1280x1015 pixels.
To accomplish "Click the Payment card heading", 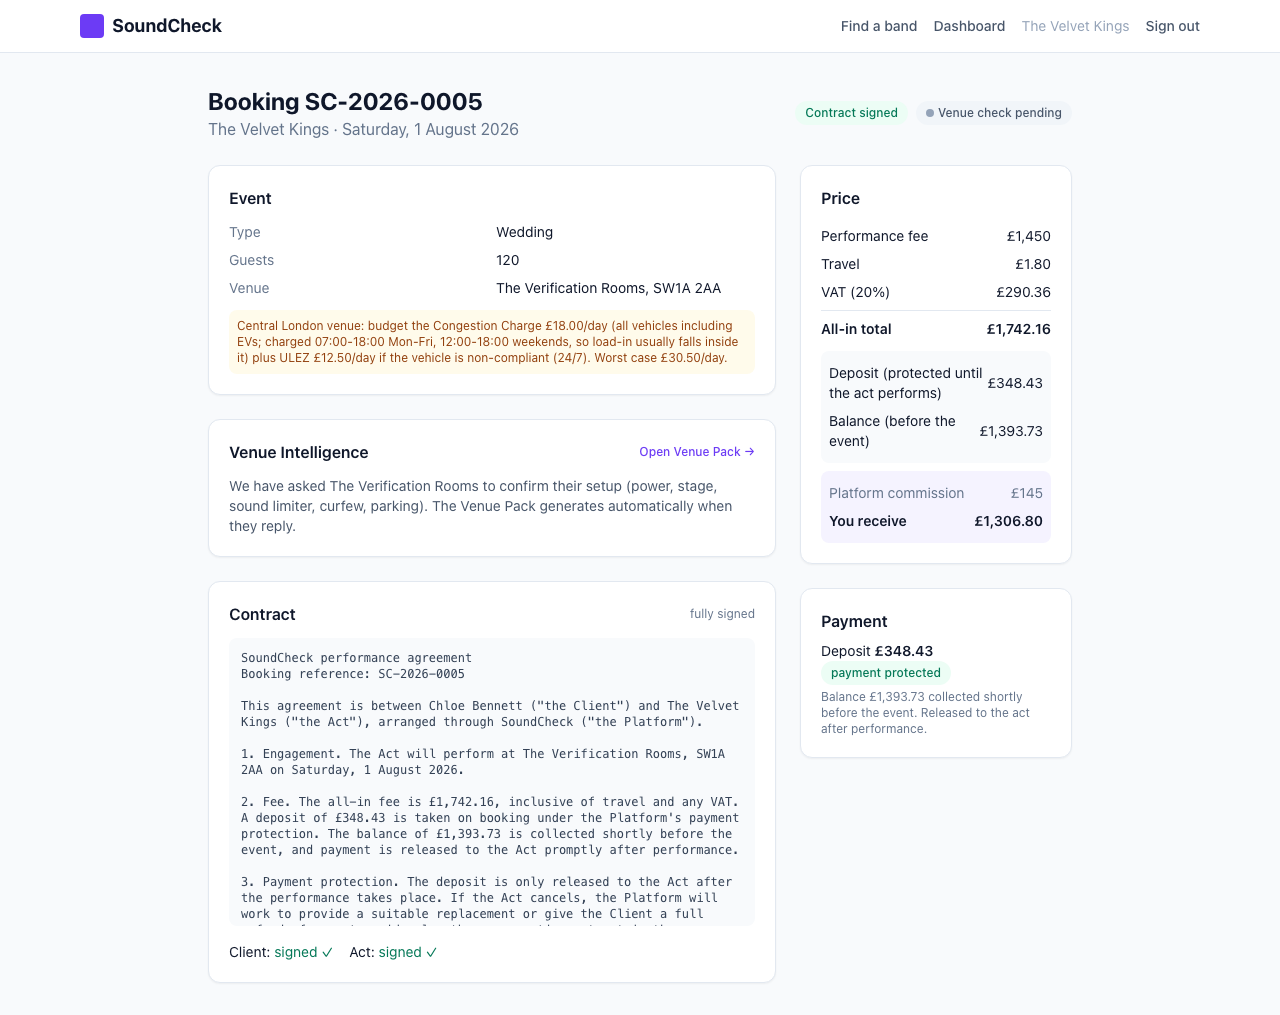I will (x=854, y=621).
